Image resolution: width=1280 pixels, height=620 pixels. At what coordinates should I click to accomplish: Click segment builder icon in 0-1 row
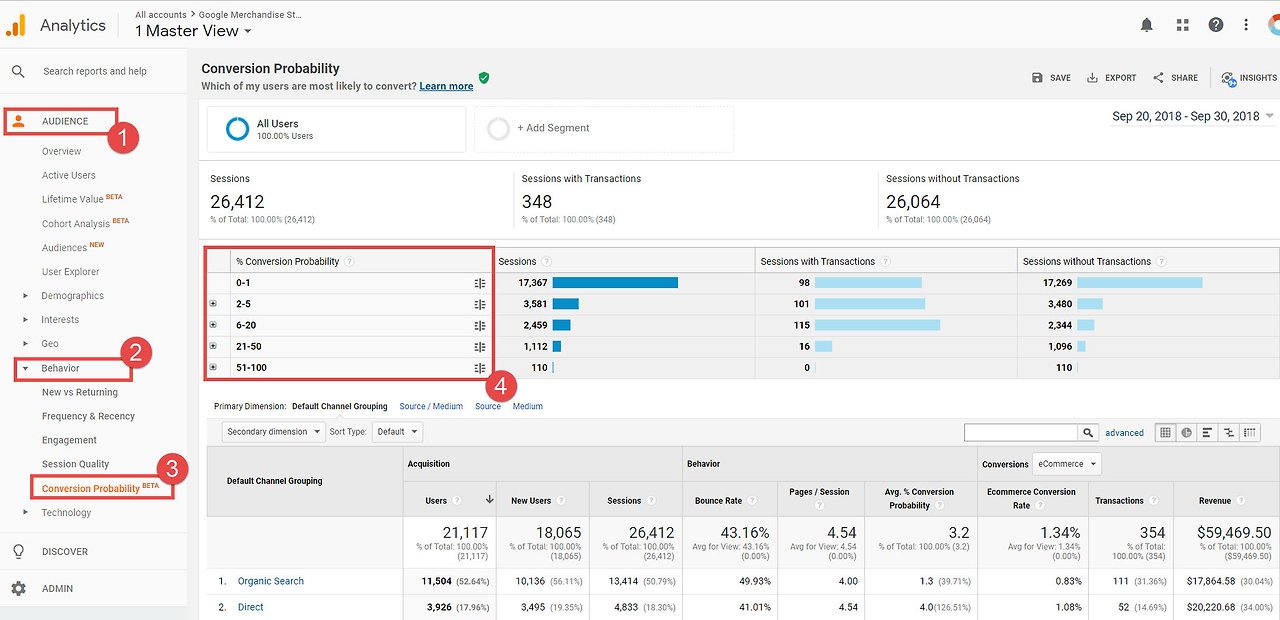[x=480, y=283]
